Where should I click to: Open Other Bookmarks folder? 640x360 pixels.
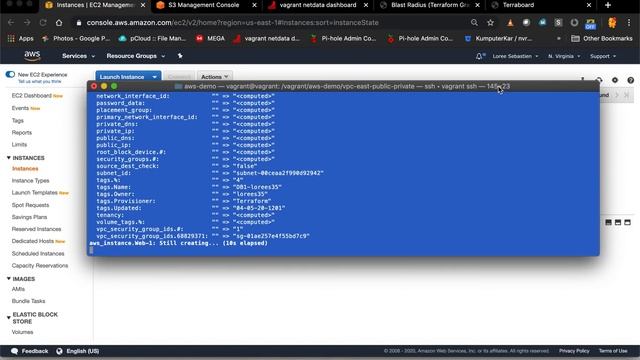coord(602,38)
